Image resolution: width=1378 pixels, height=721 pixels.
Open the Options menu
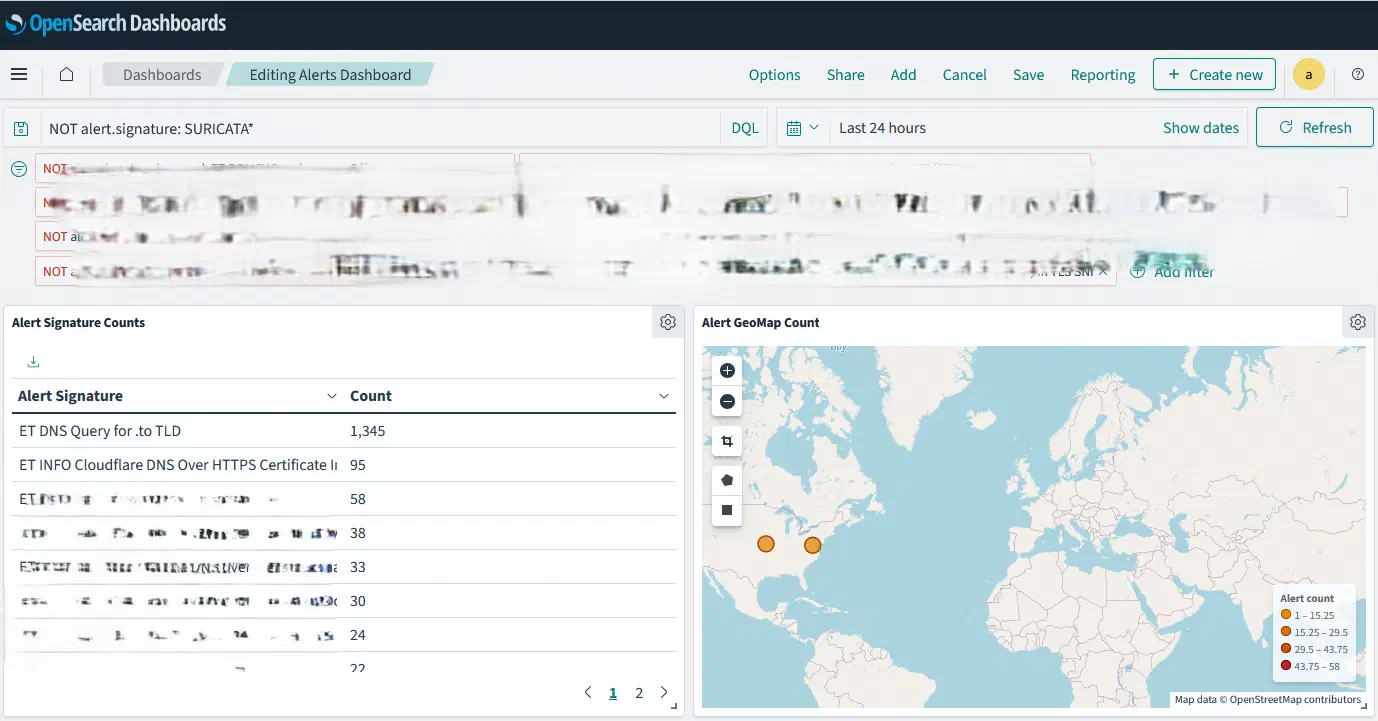(x=775, y=75)
